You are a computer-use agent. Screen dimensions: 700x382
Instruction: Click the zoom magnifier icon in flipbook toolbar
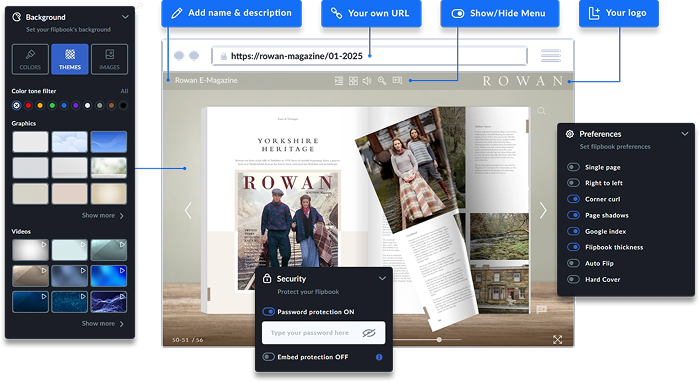[x=382, y=81]
